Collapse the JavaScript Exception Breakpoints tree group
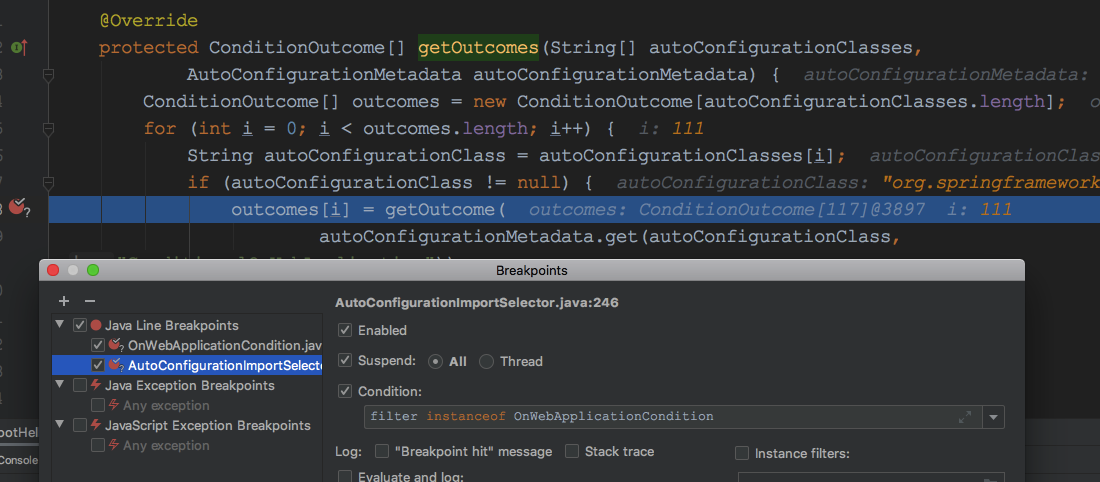 coord(60,425)
